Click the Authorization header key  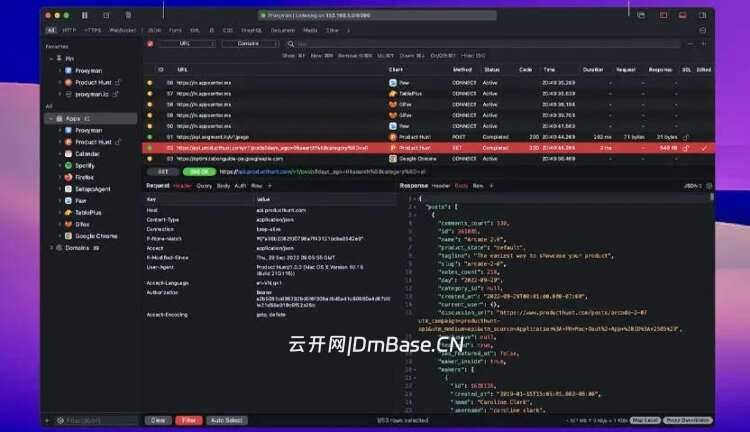click(x=162, y=292)
